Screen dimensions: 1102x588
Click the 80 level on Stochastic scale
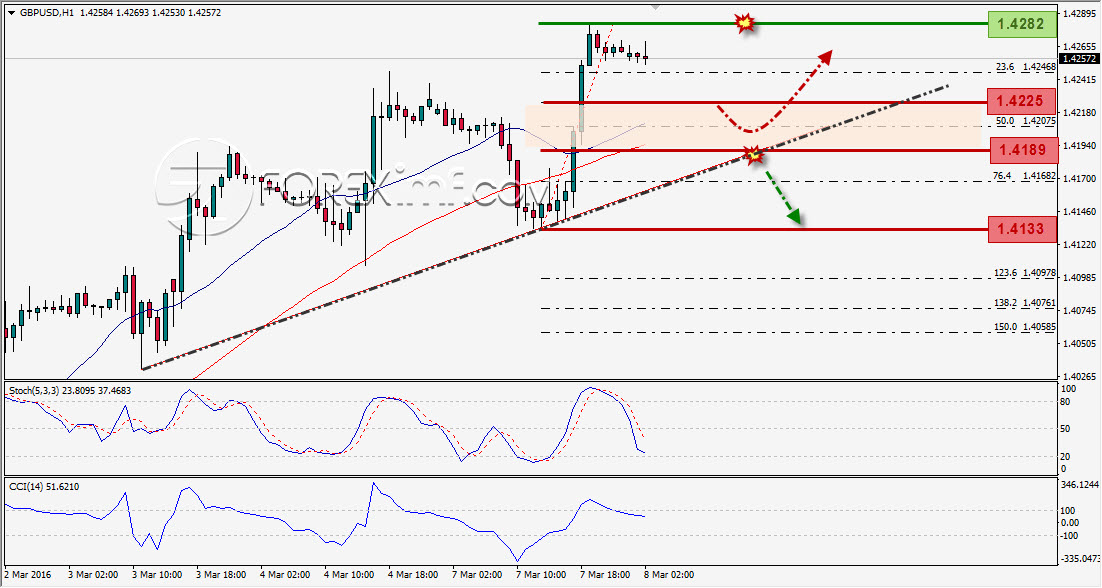click(x=1065, y=402)
